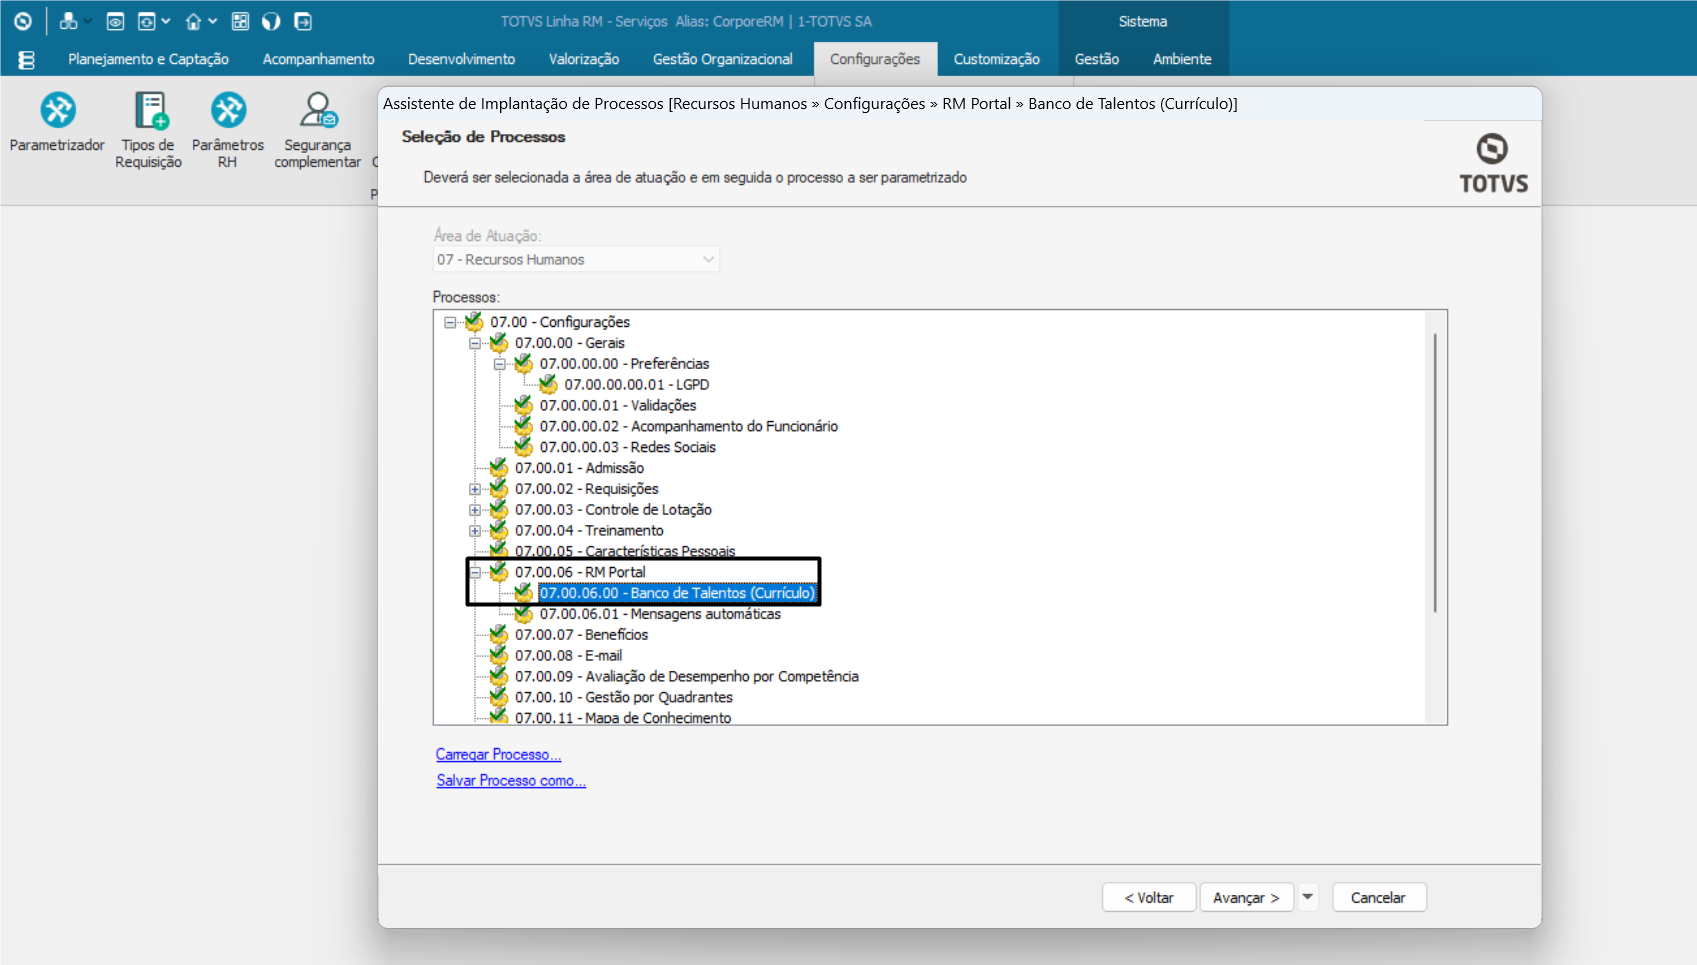This screenshot has width=1697, height=965.
Task: Collapse the 07.00.00.00 Preferências node
Action: click(499, 364)
